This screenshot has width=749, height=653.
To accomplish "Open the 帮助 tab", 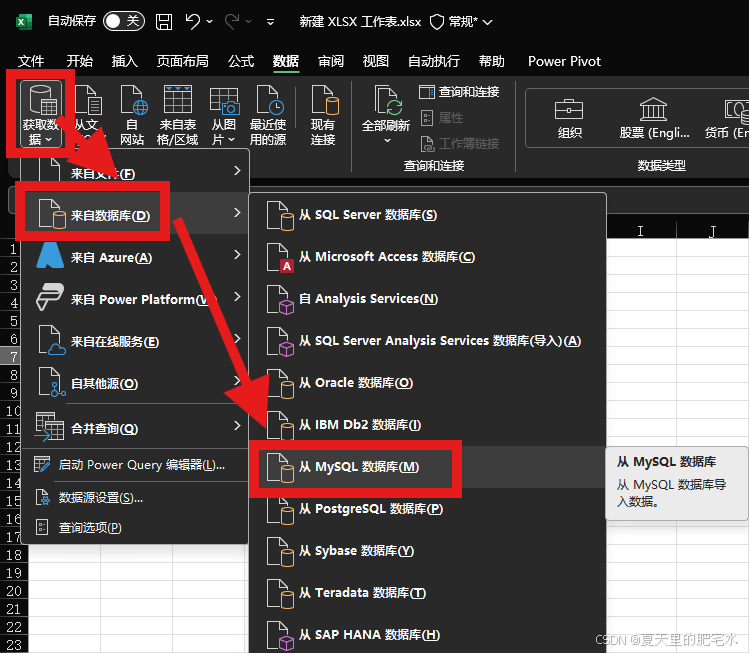I will 492,61.
